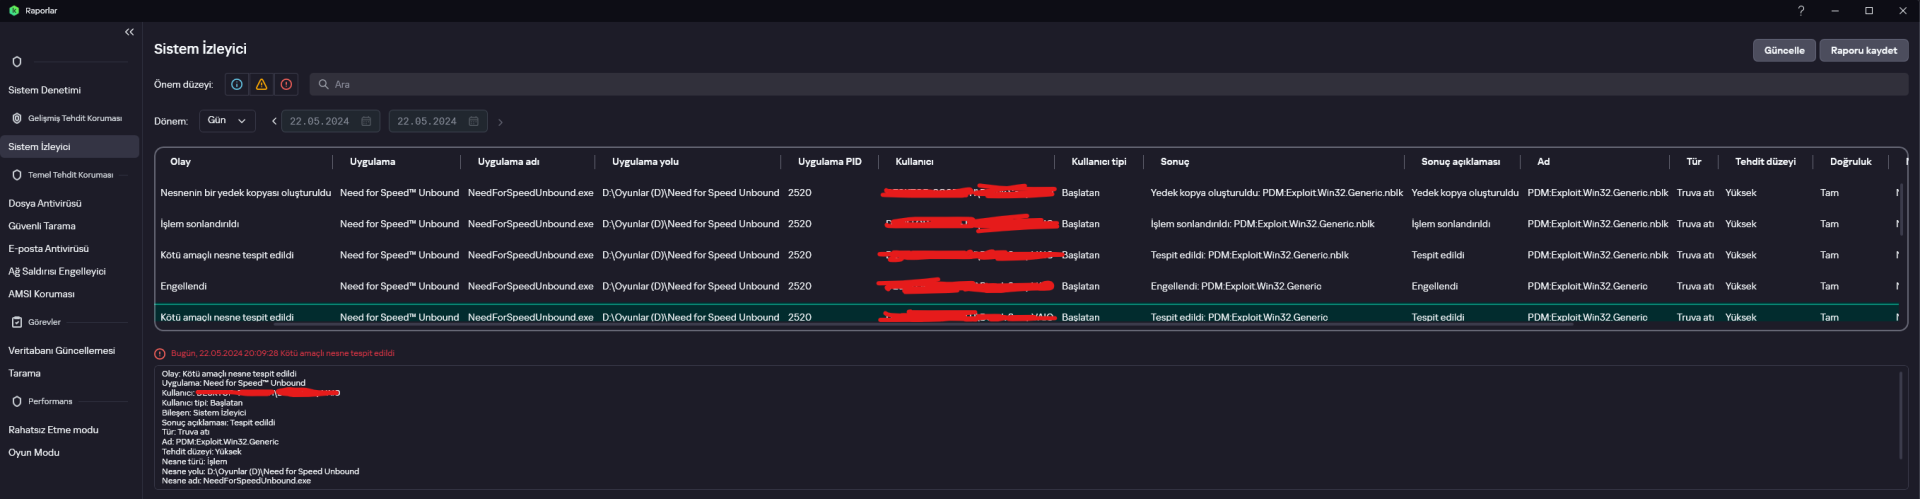Open Güvenli Tarama report
The height and width of the screenshot is (499, 1920).
[42, 226]
